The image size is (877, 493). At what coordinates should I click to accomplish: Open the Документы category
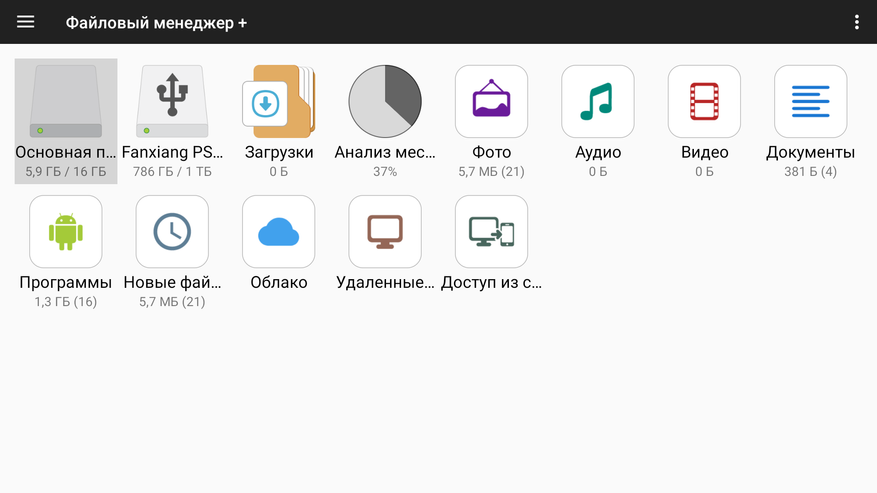click(810, 102)
